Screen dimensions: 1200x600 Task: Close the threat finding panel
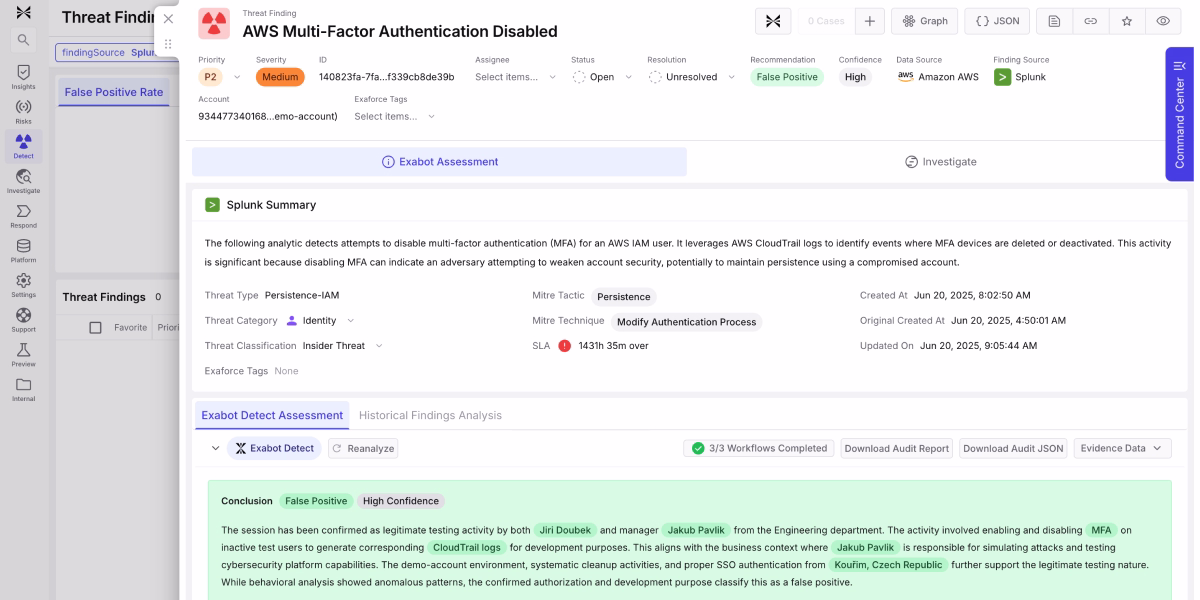[x=168, y=19]
